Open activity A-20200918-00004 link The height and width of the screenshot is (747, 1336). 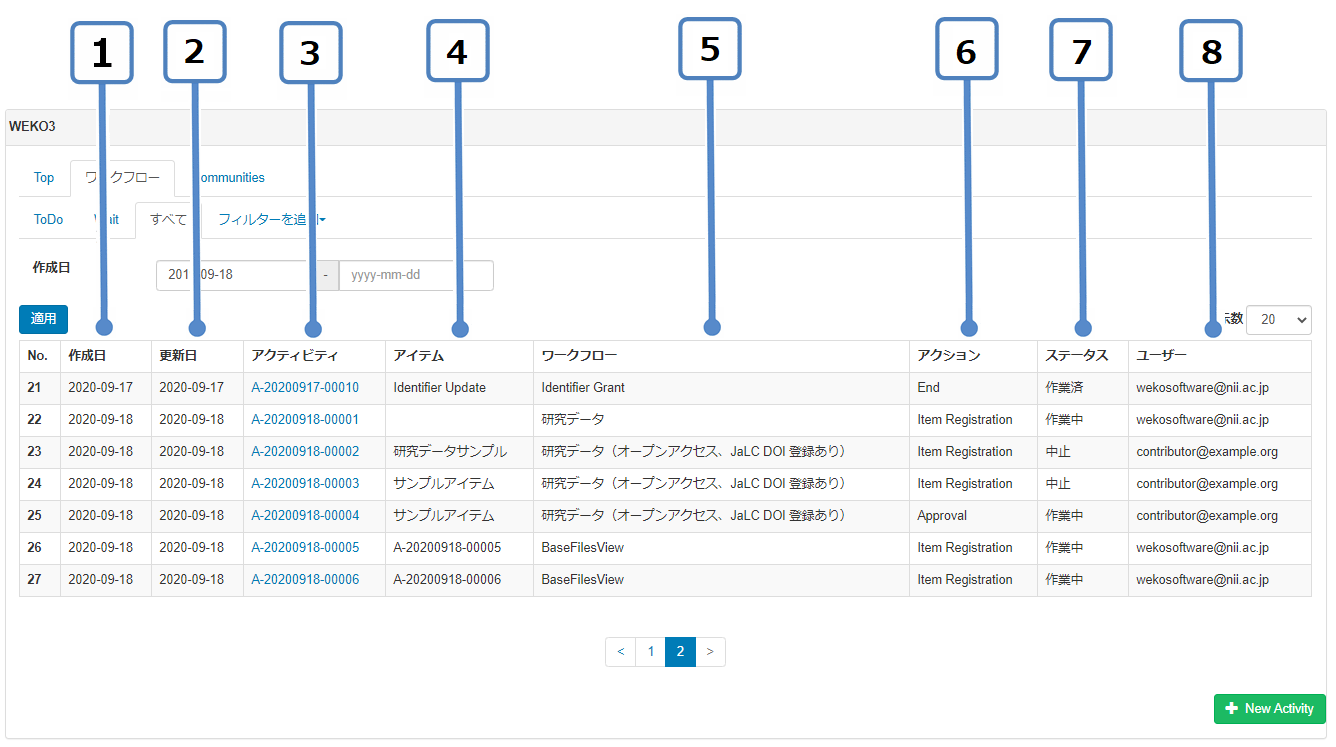coord(305,516)
